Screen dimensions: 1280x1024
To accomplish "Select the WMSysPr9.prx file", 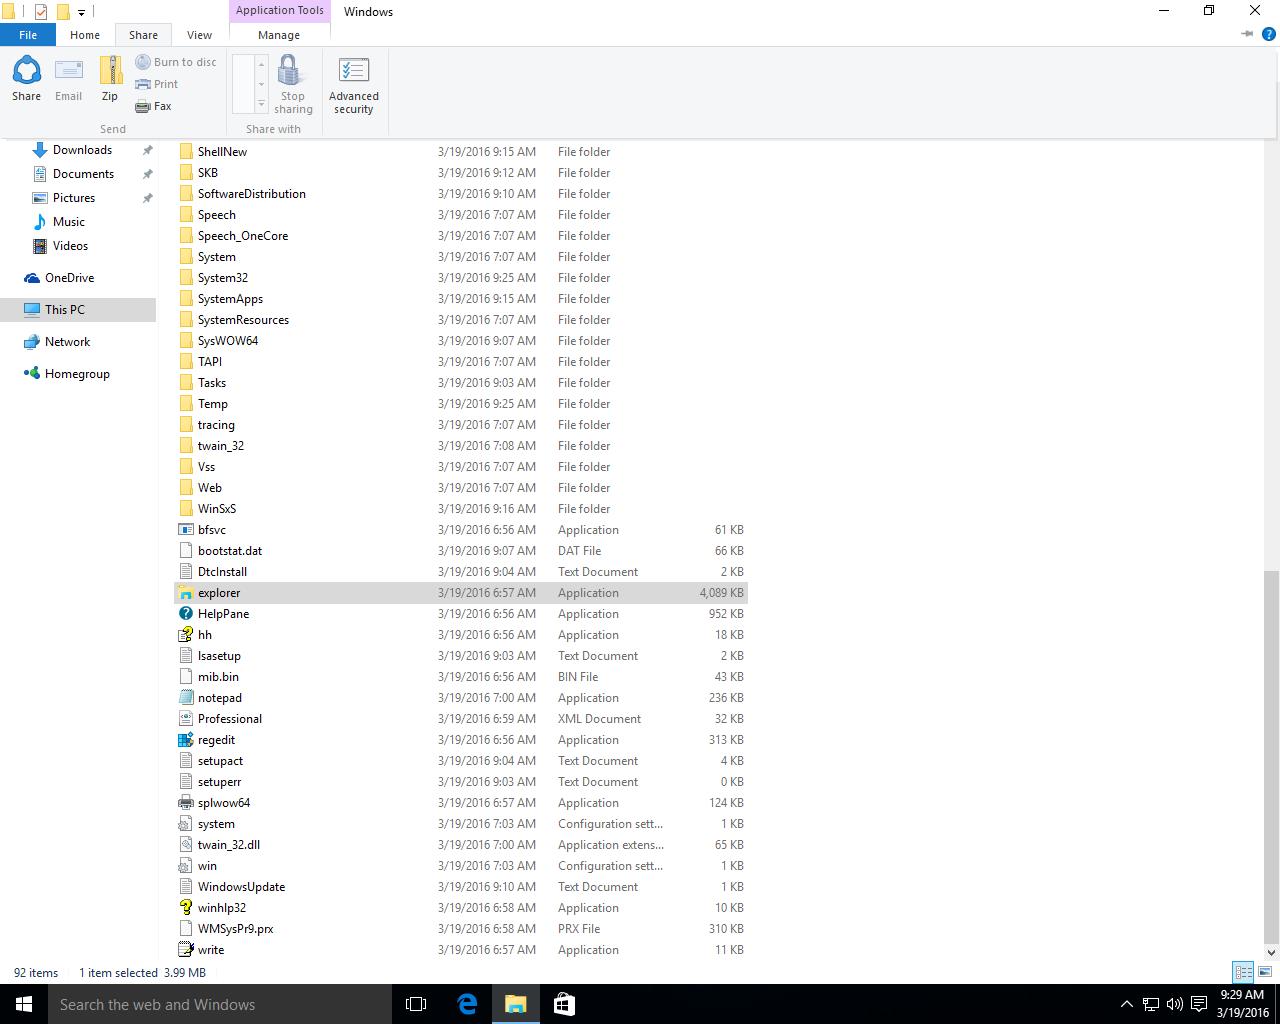I will (461, 929).
